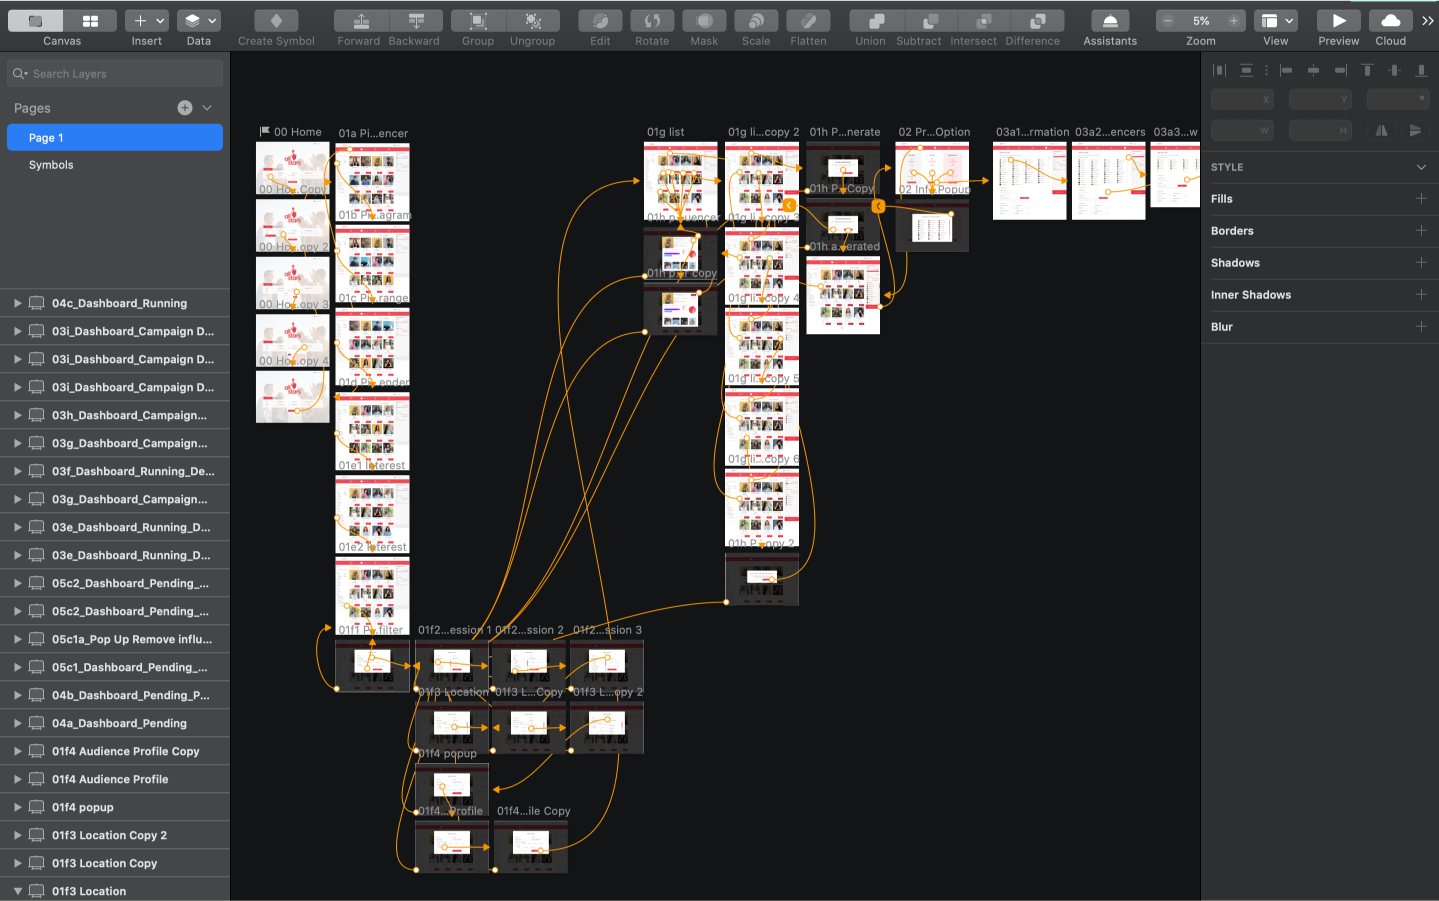Screen dimensions: 1439x901
Task: Click the Union boolean operation icon
Action: (x=870, y=21)
